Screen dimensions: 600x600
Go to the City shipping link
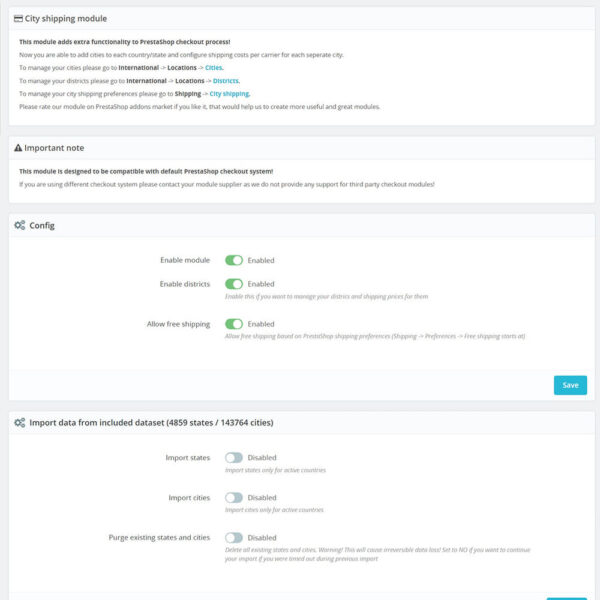coord(229,93)
